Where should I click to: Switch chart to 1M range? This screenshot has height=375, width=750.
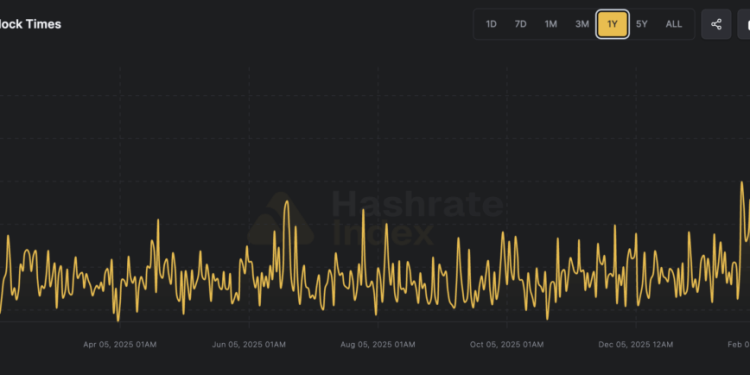click(x=551, y=24)
